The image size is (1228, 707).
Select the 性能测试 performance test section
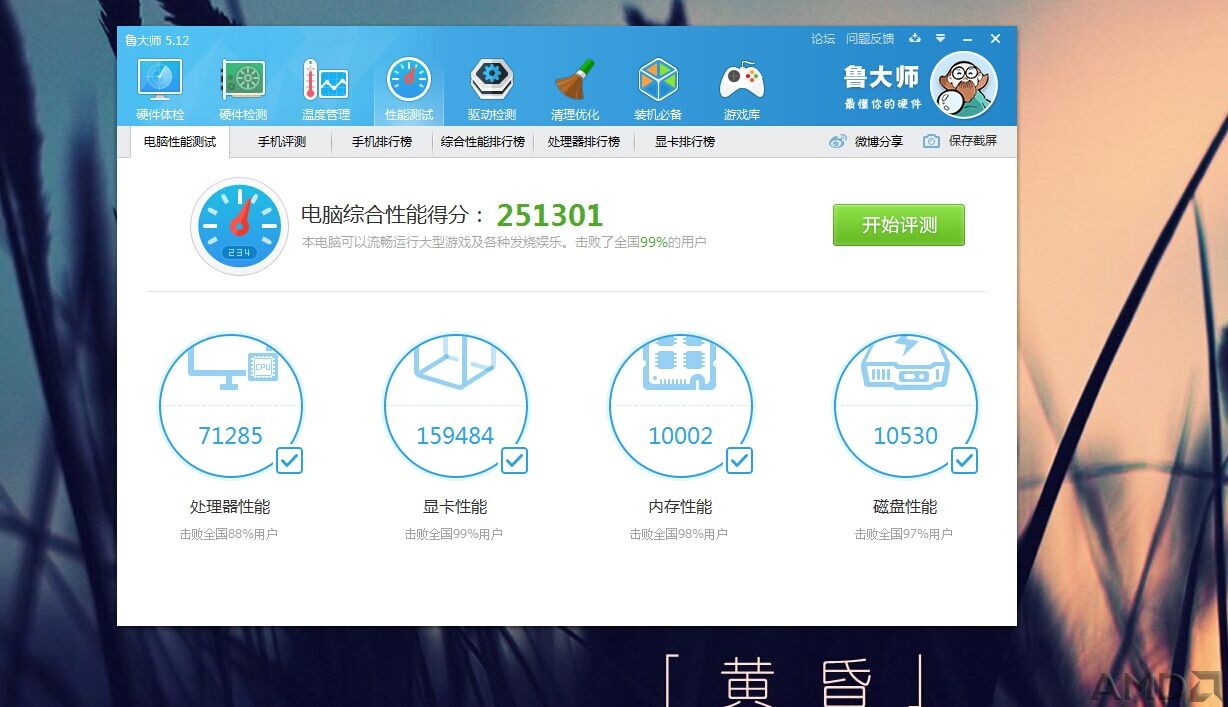[409, 90]
